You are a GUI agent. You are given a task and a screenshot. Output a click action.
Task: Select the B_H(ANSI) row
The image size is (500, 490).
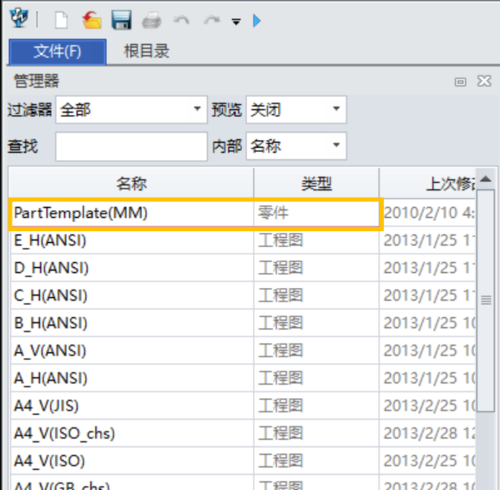click(x=242, y=323)
